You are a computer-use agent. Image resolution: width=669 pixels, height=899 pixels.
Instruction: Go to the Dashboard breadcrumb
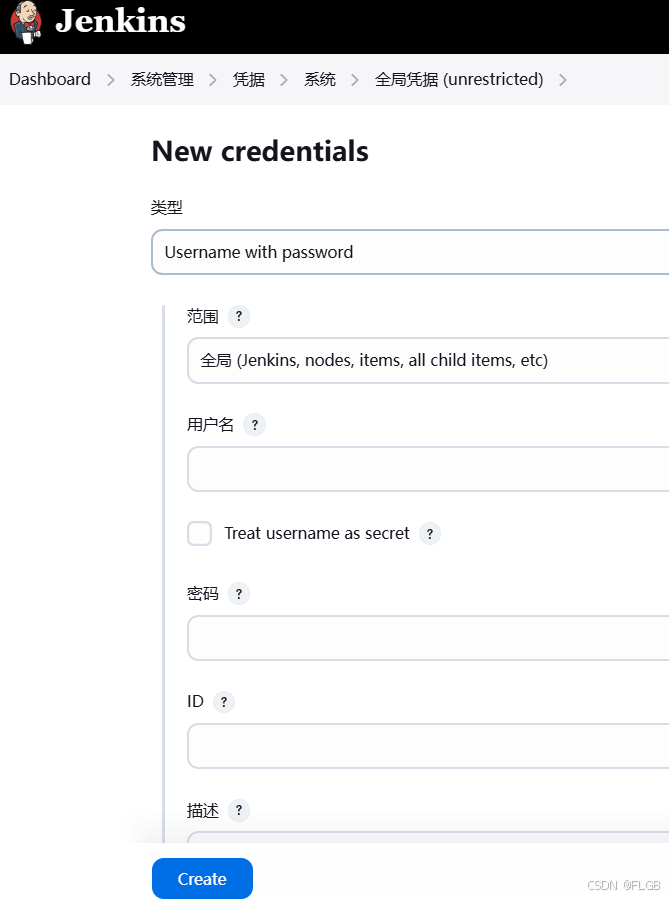click(x=49, y=79)
